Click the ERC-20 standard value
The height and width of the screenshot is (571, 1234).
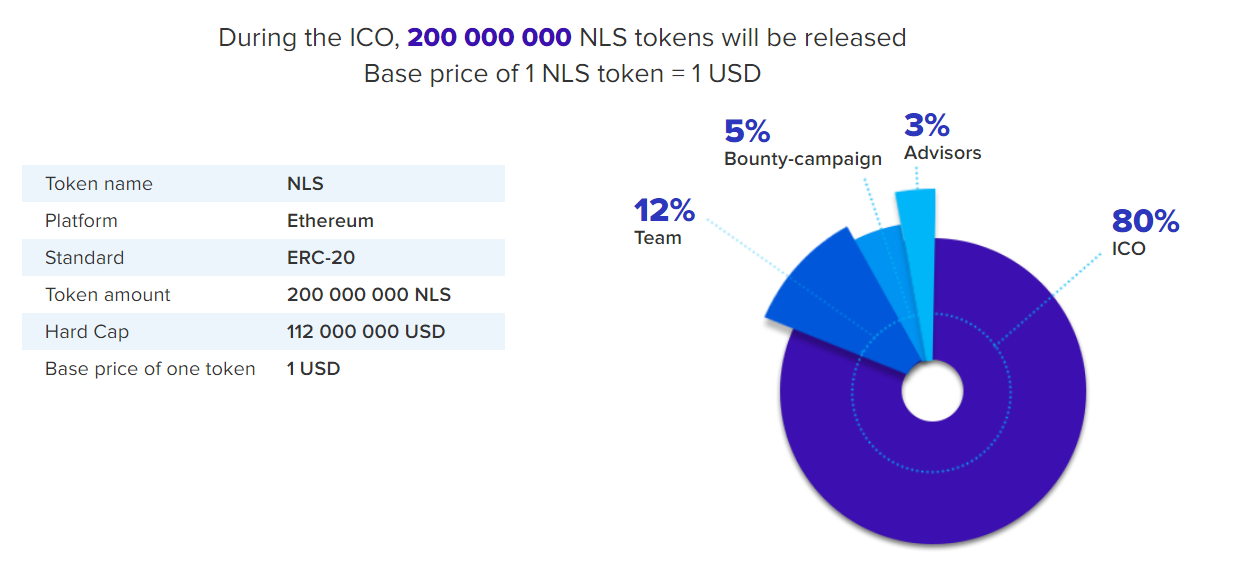(320, 258)
